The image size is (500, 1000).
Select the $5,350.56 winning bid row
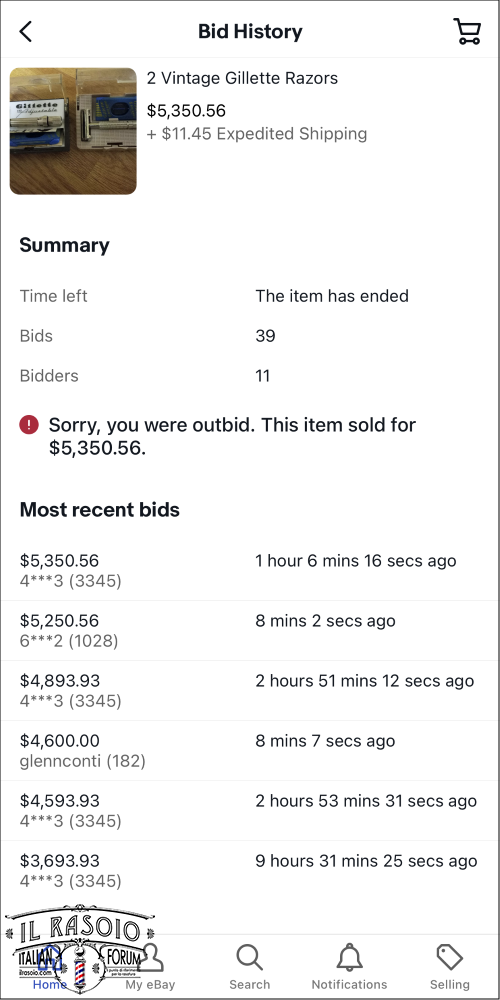tap(250, 571)
